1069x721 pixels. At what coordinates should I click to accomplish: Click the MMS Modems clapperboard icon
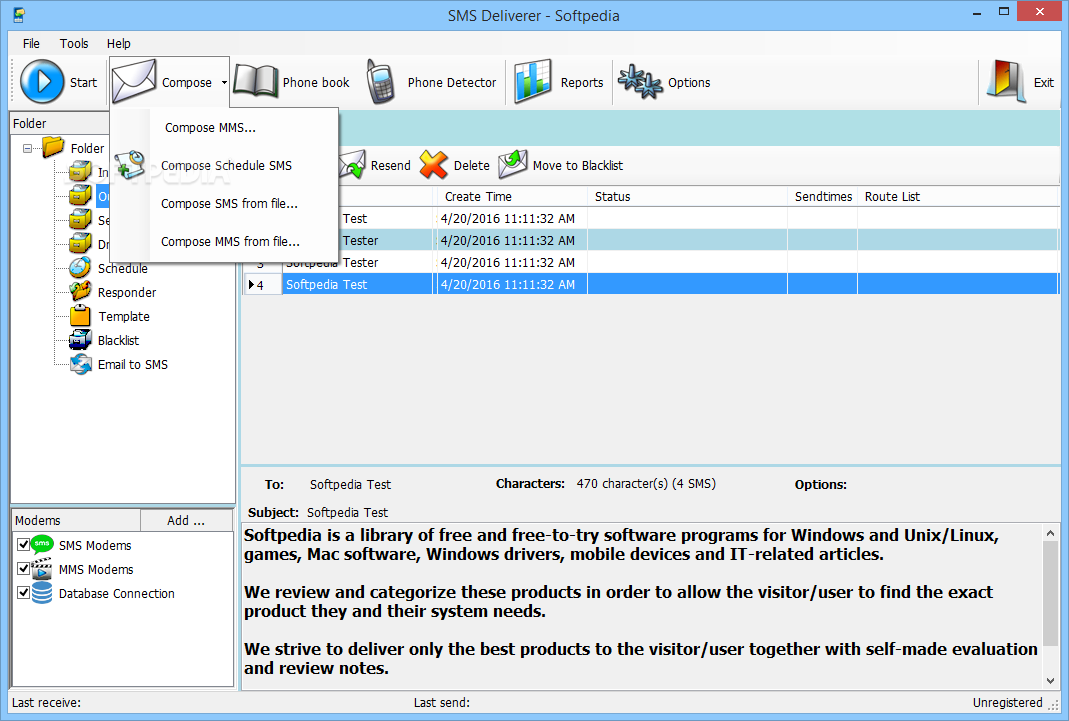point(42,568)
